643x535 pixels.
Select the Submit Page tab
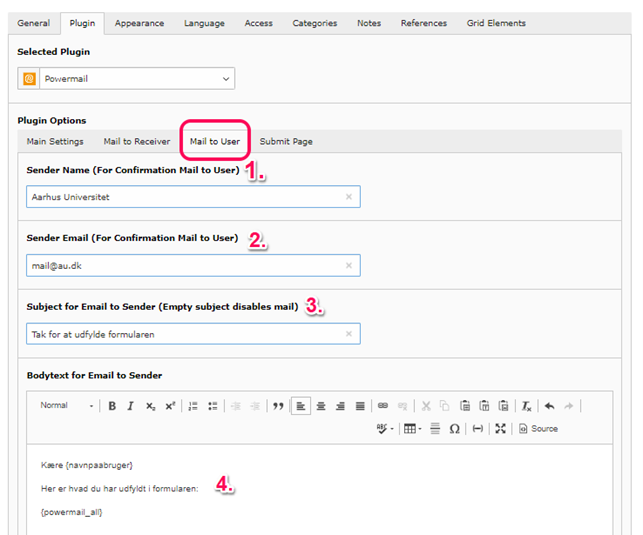tap(286, 142)
